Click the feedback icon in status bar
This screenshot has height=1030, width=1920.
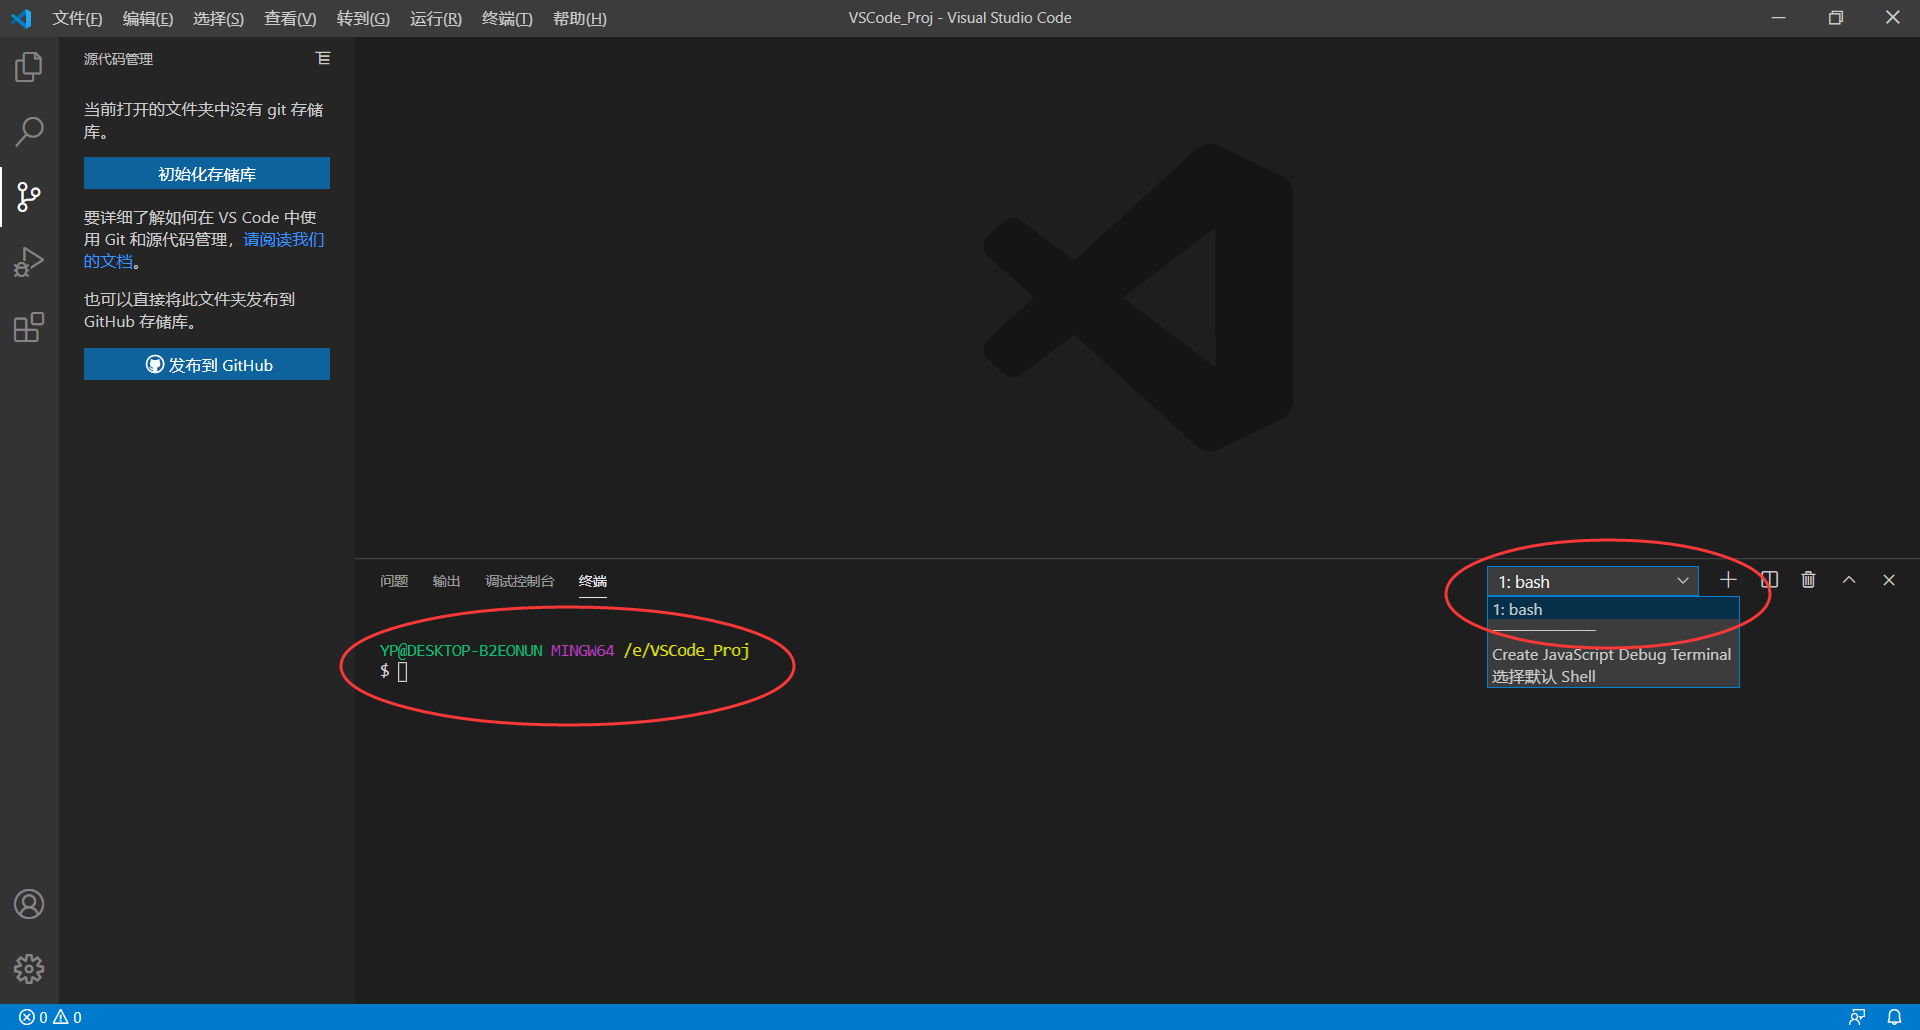pyautogui.click(x=1857, y=1017)
